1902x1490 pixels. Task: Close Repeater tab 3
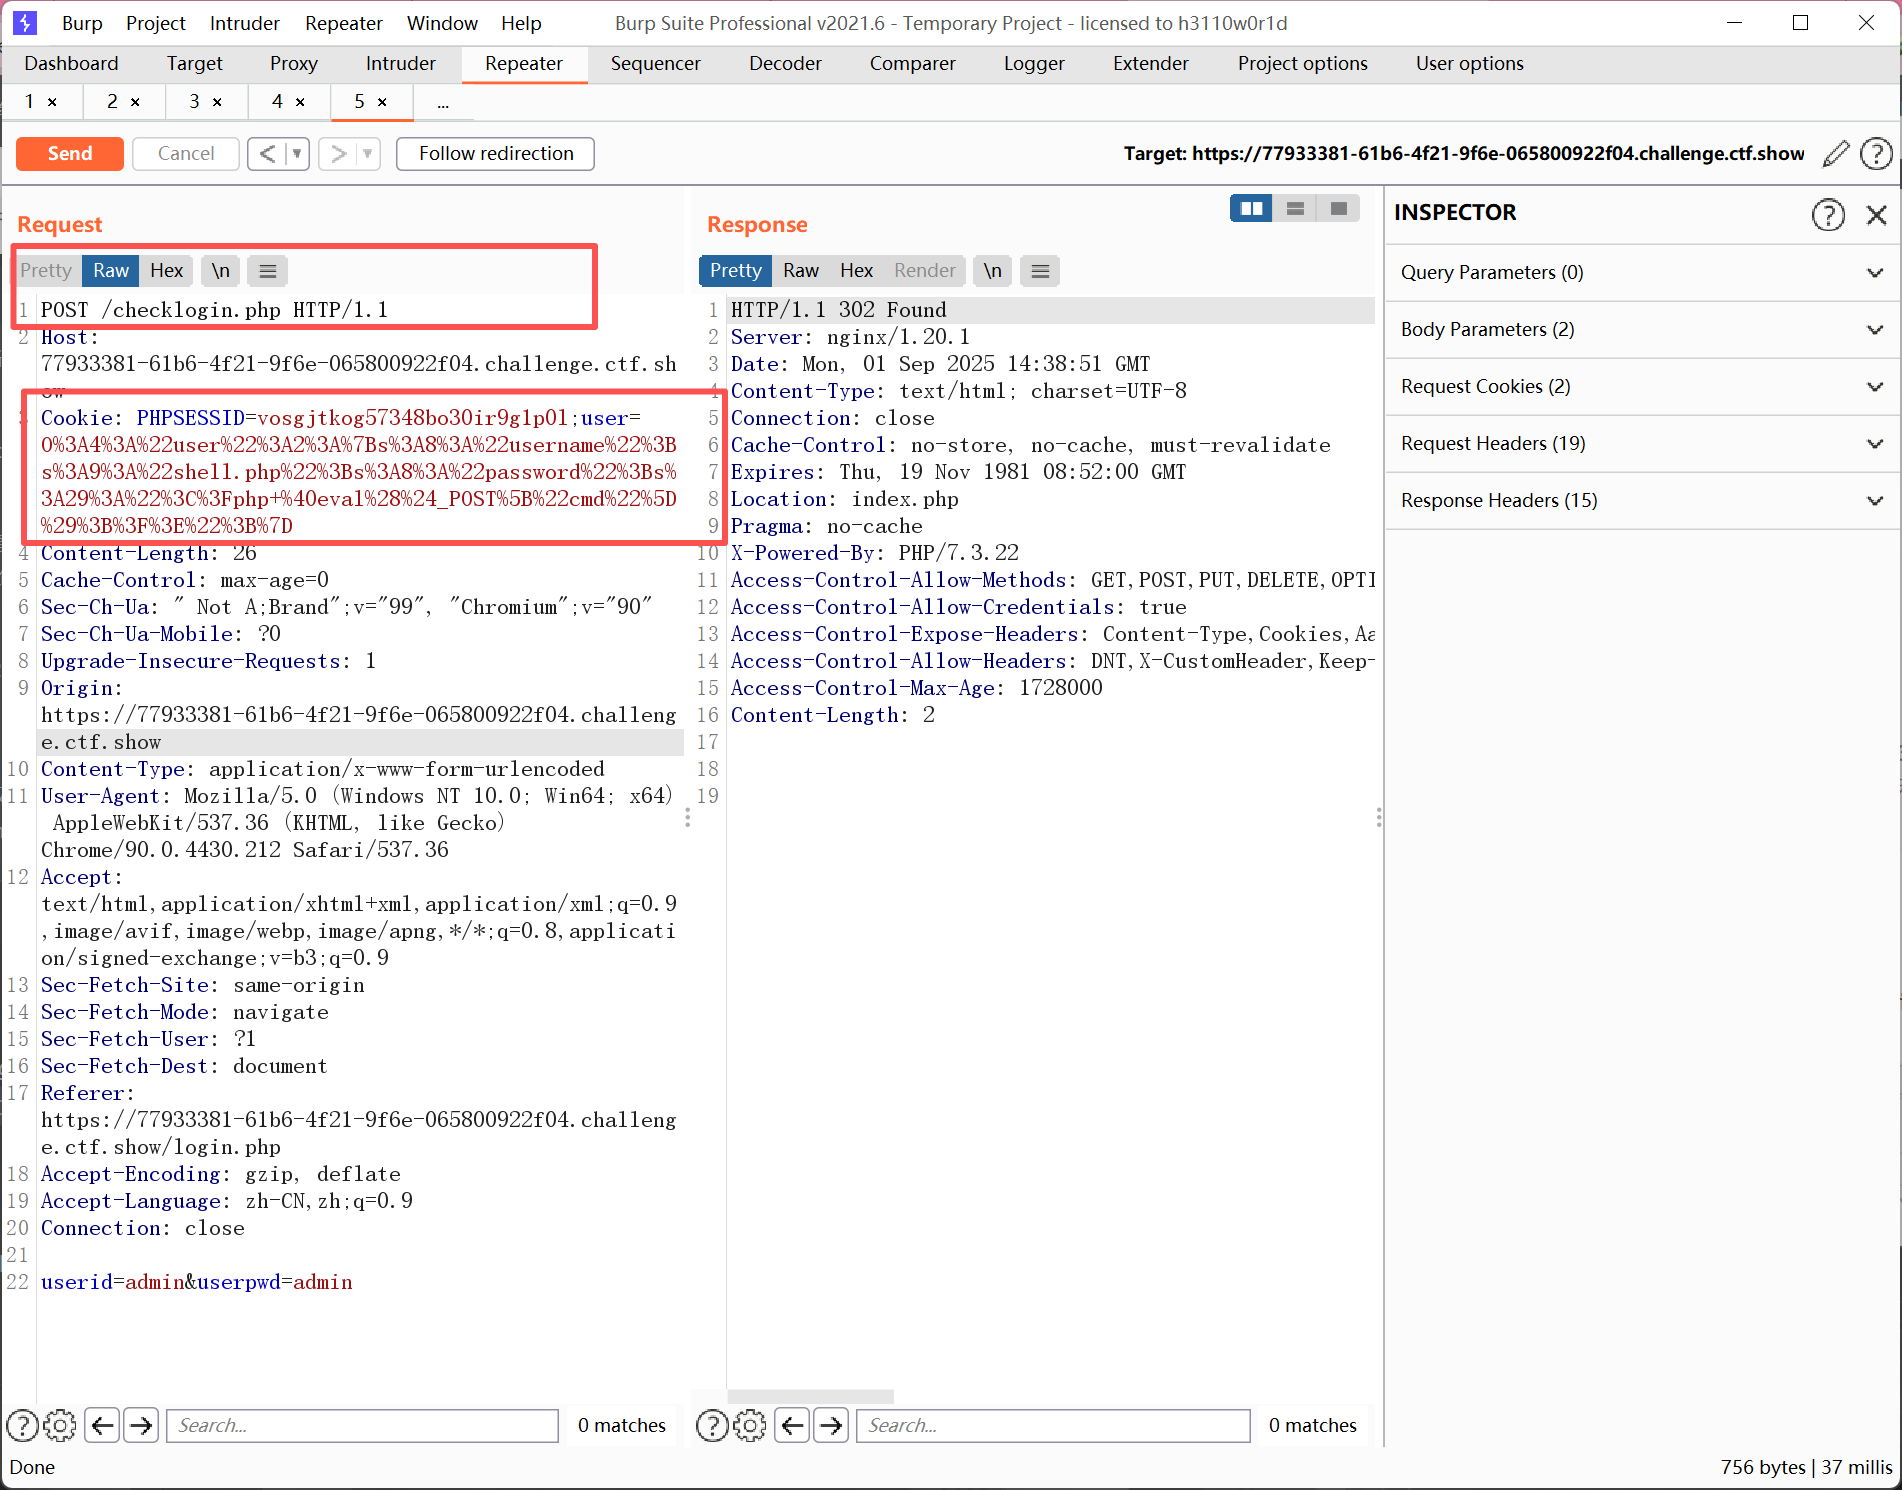tap(217, 102)
